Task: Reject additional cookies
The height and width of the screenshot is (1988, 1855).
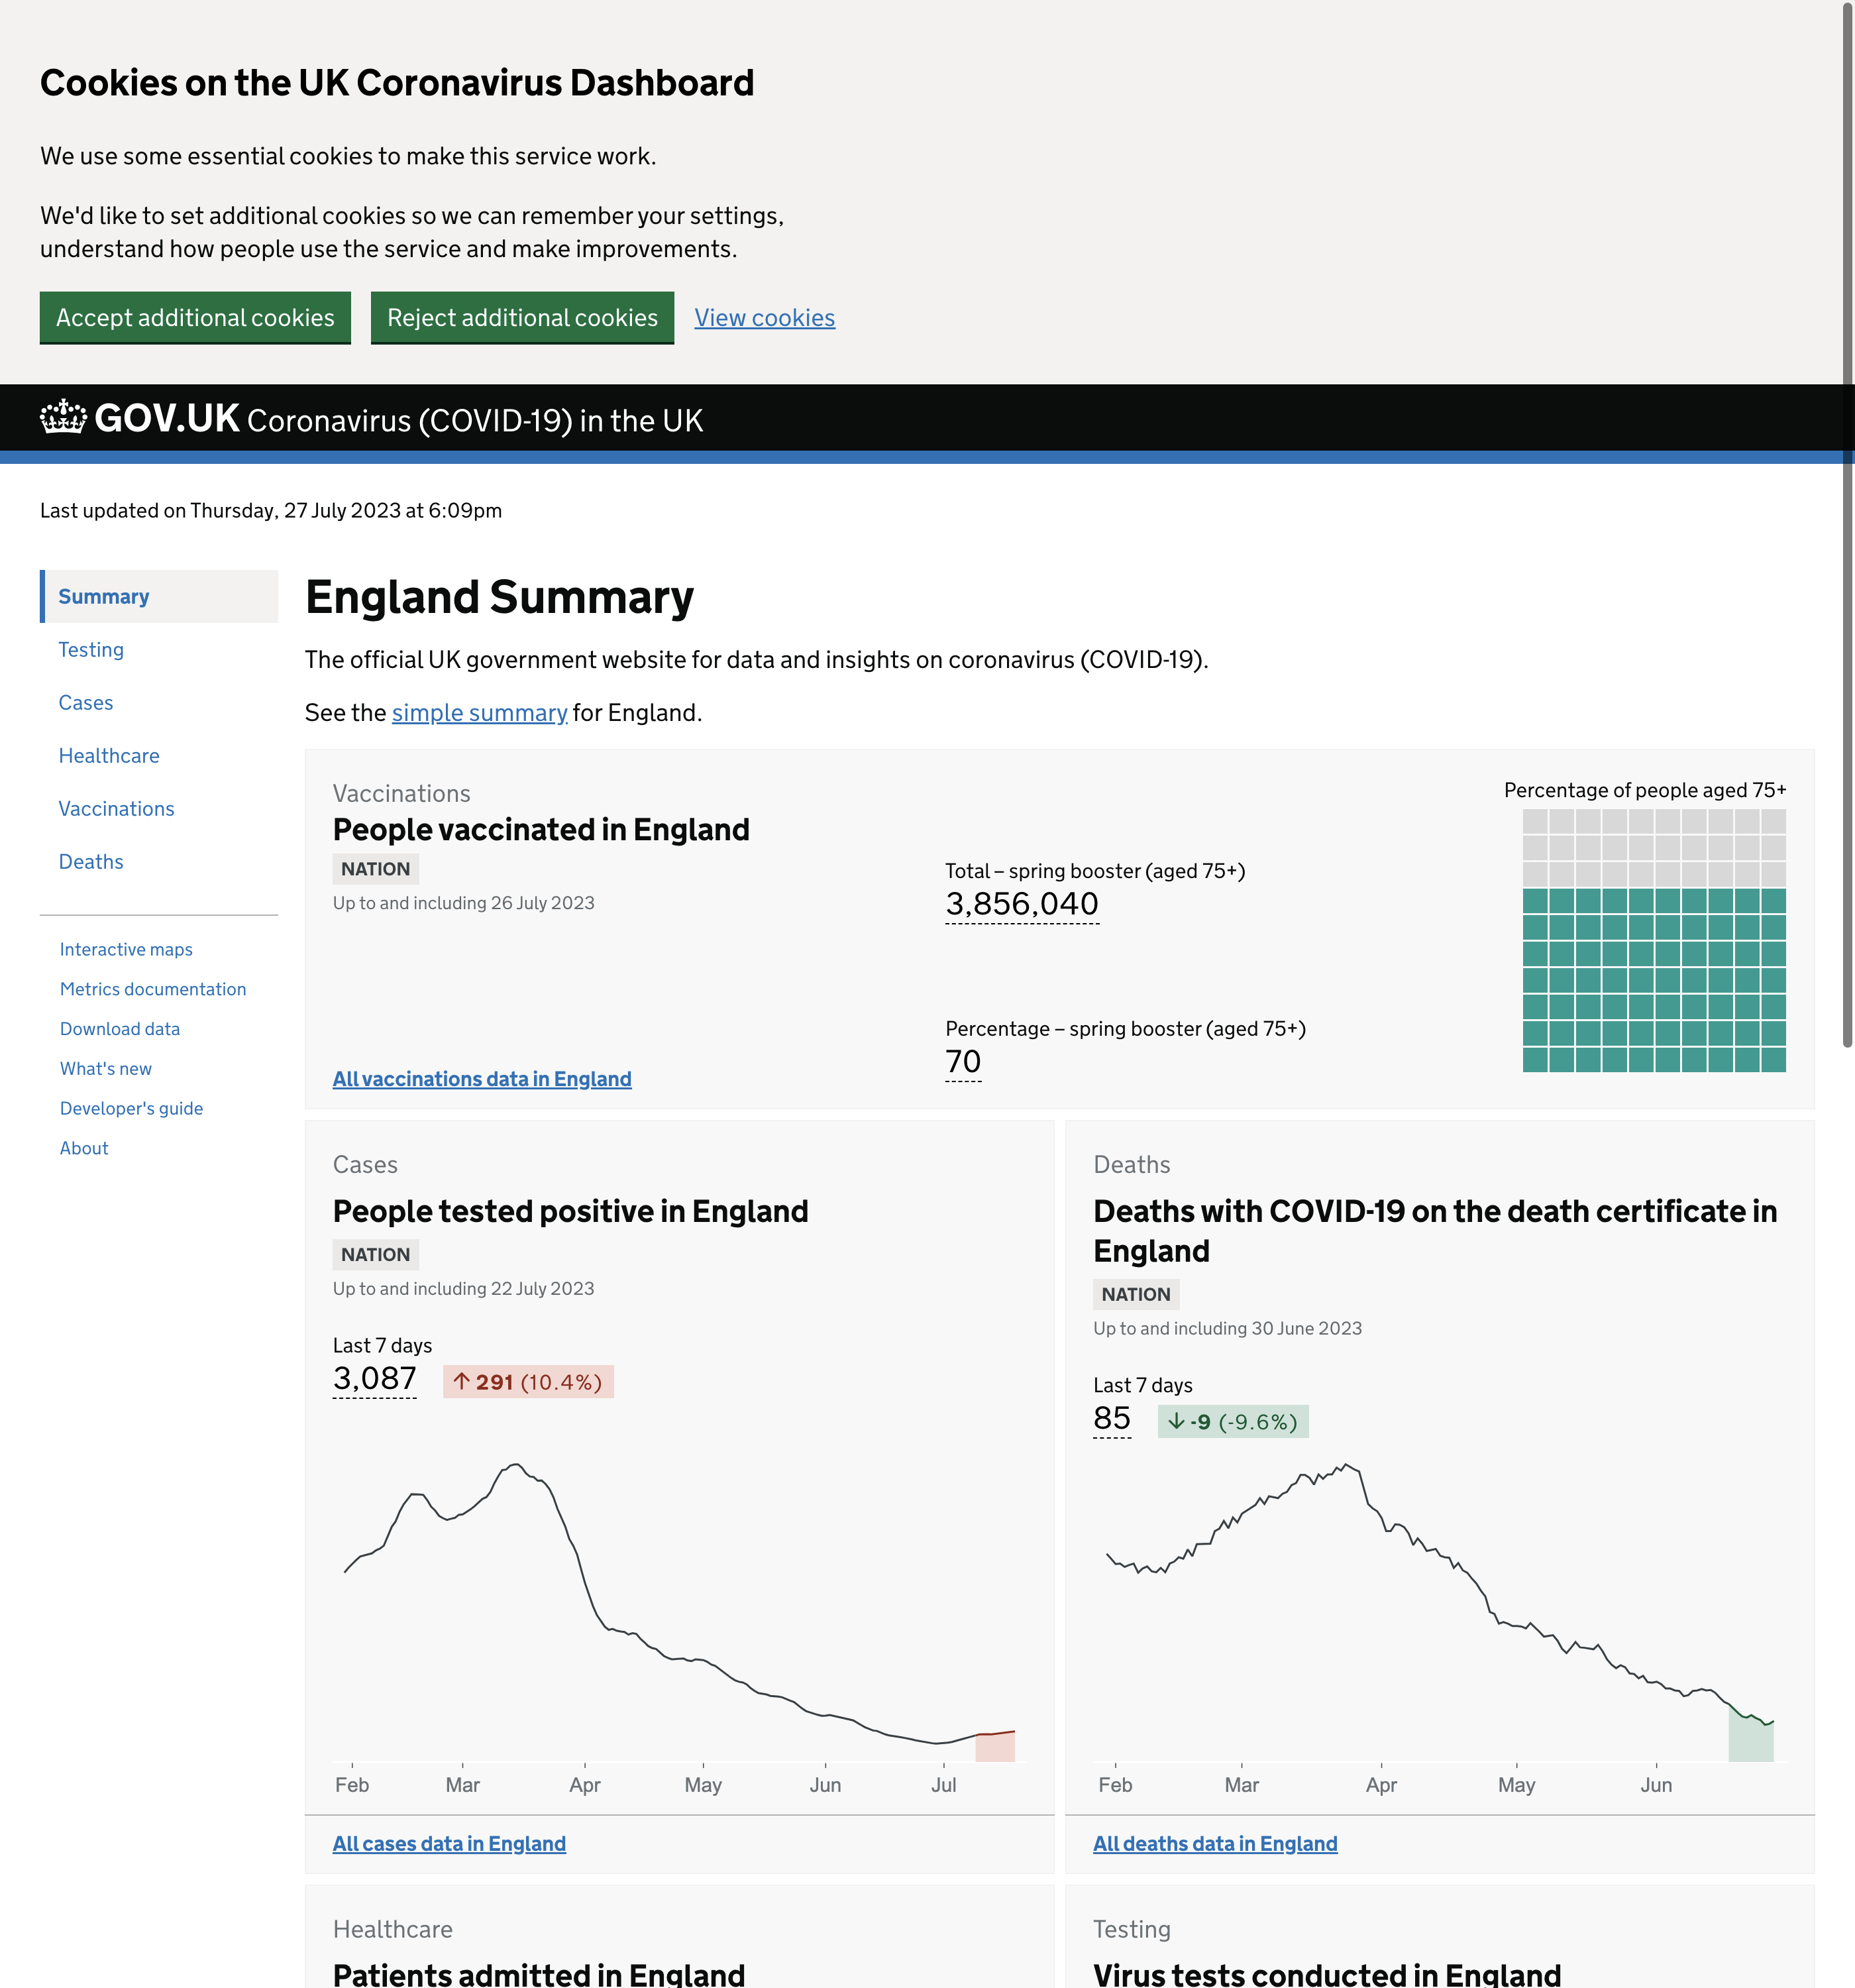Action: (522, 318)
